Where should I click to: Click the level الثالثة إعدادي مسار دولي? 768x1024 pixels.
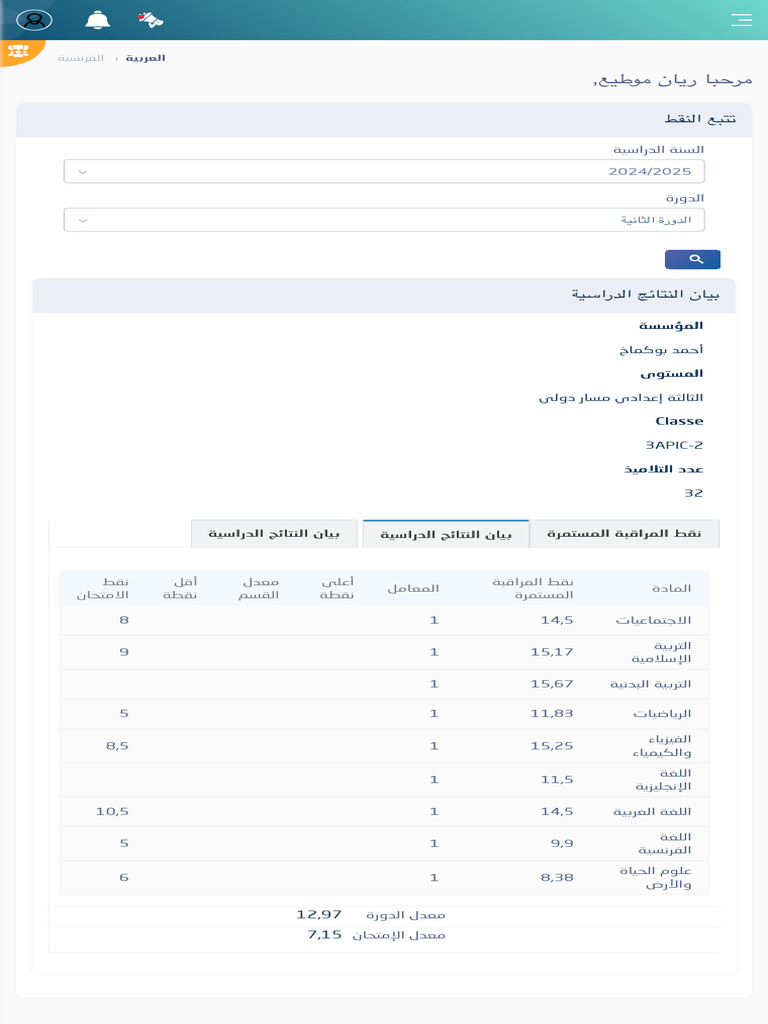coord(621,398)
